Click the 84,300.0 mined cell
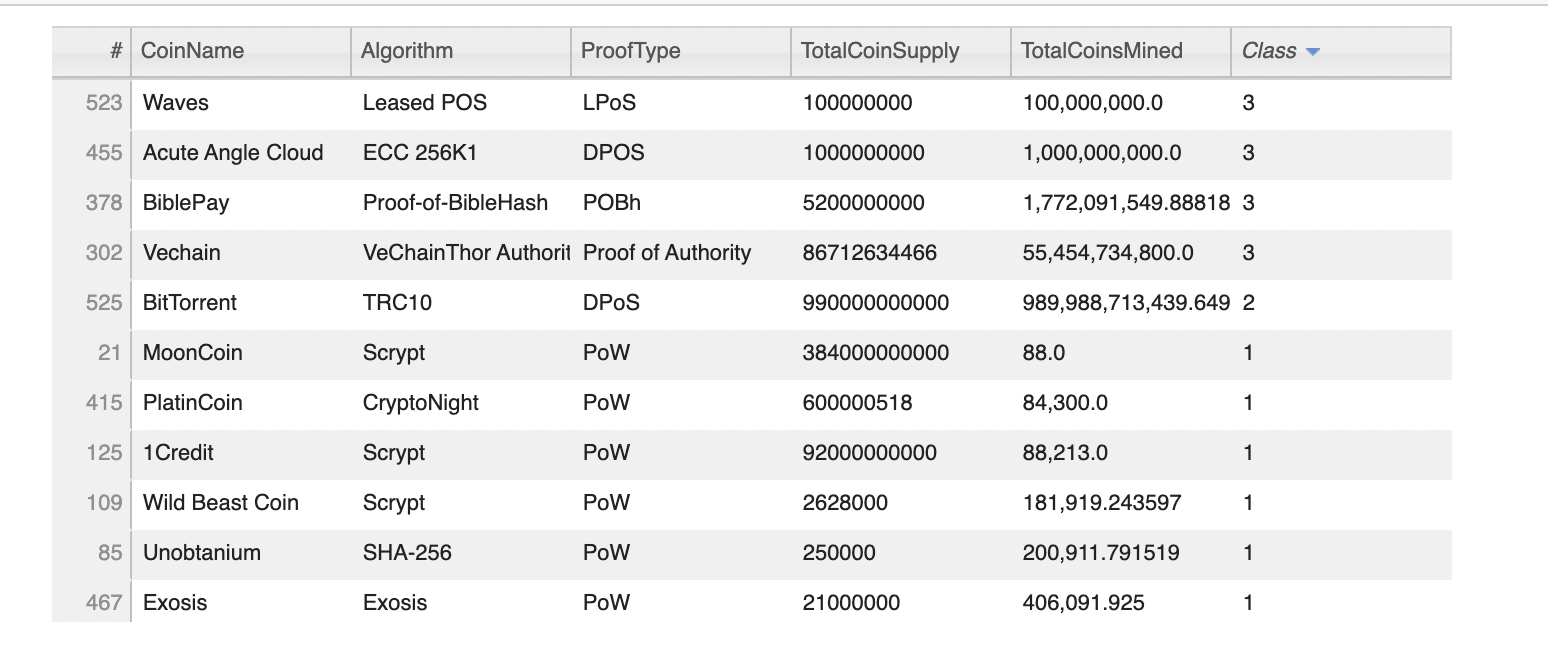 tap(1121, 403)
